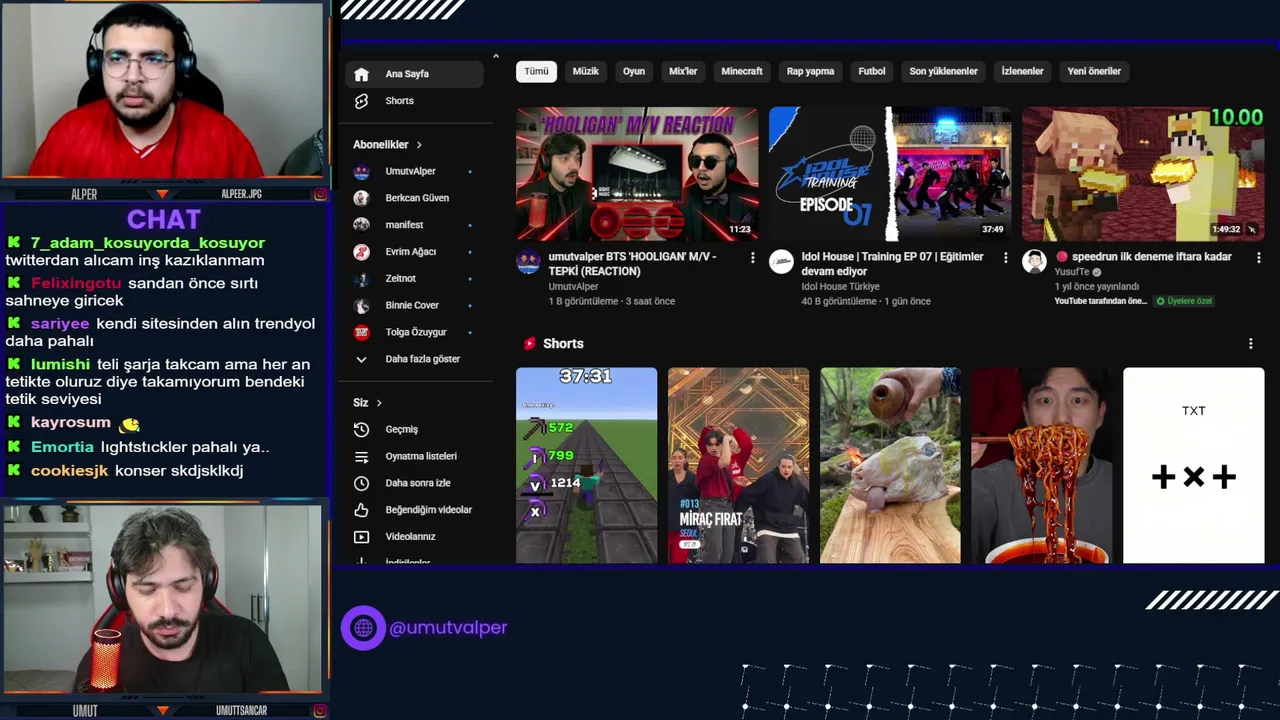The width and height of the screenshot is (1280, 720).
Task: Click the Beğendiğim videolar thumbs-up icon
Action: click(362, 510)
